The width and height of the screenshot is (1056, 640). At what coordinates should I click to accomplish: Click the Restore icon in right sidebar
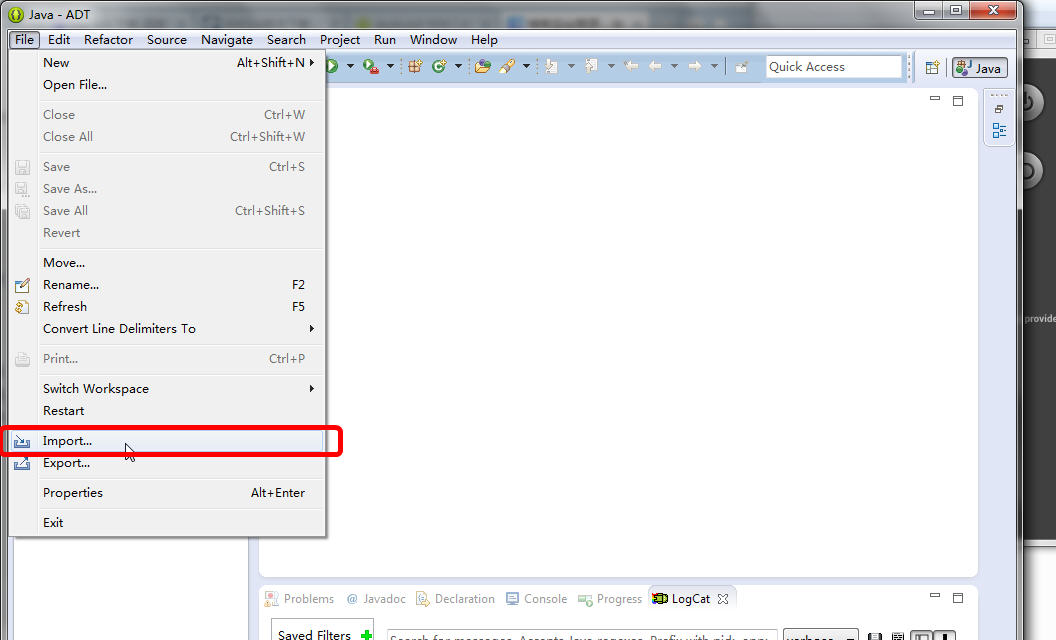point(999,109)
